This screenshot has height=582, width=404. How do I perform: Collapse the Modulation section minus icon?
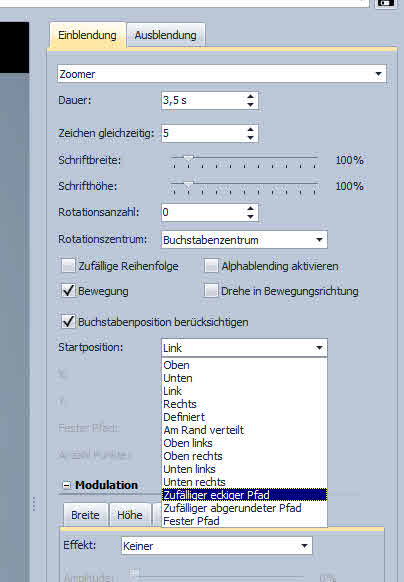(66, 485)
